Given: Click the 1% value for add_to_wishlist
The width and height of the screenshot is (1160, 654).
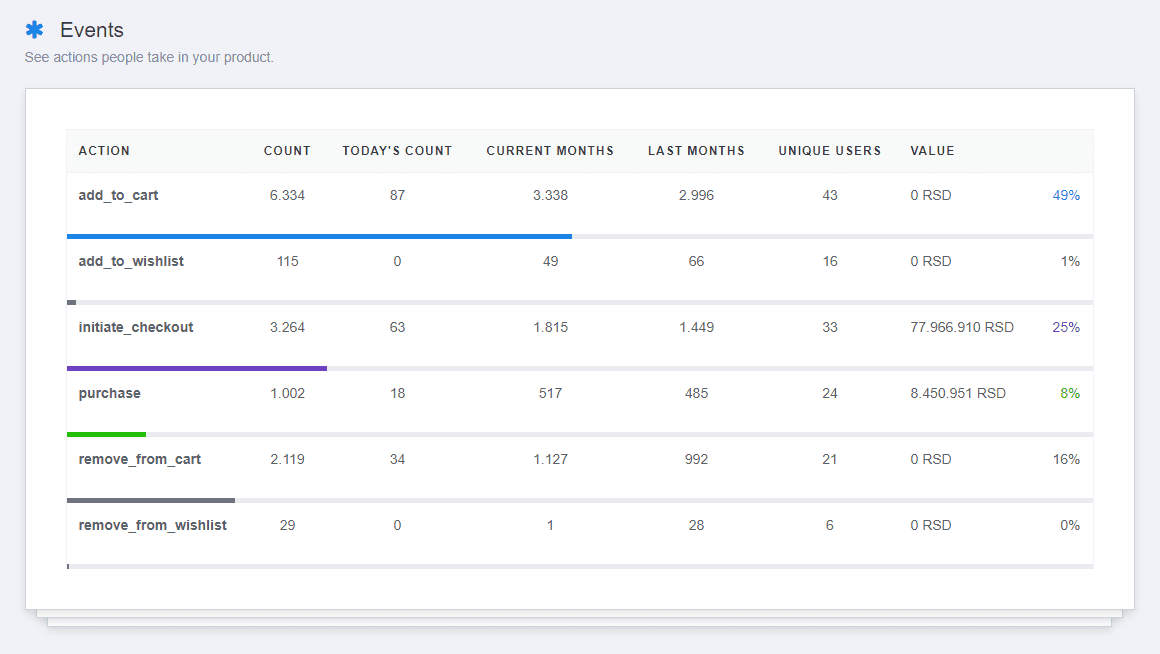Looking at the screenshot, I should click(1070, 261).
